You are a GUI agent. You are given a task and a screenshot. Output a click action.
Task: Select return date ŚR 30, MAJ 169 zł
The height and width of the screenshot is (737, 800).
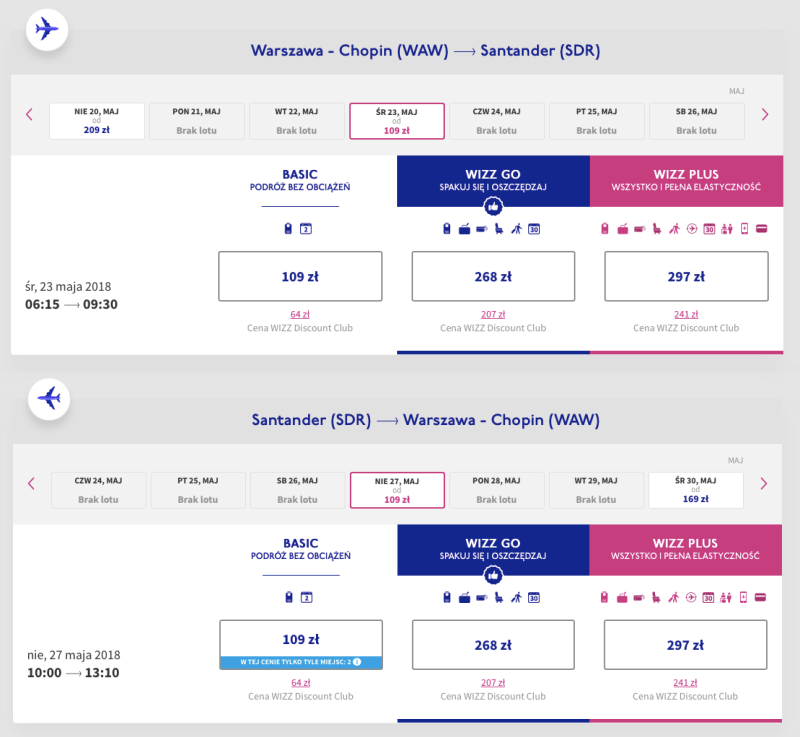[696, 490]
